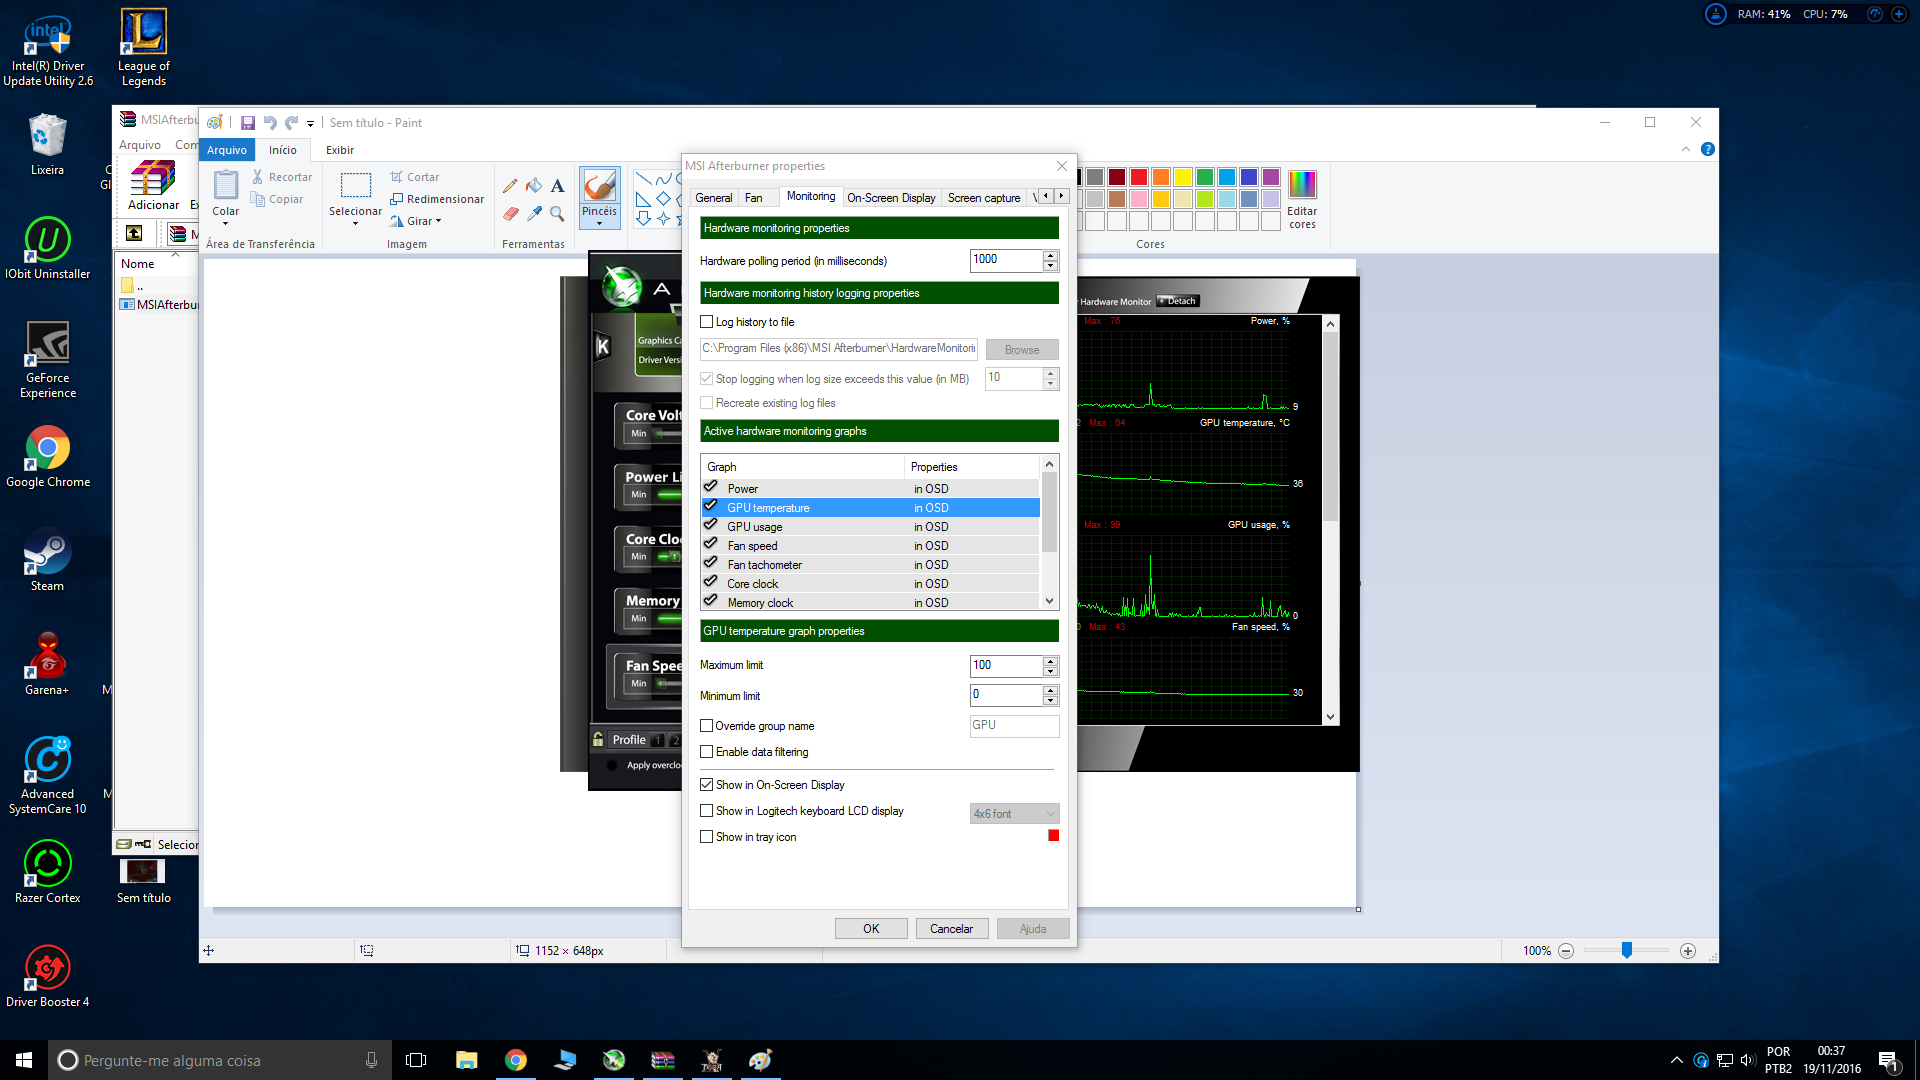Select the Eraser tool in Paint

(x=510, y=213)
